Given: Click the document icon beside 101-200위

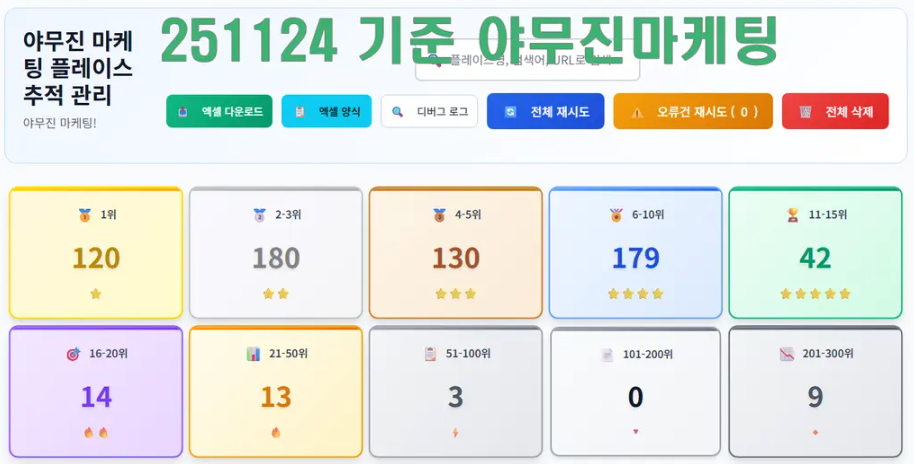Looking at the screenshot, I should pyautogui.click(x=606, y=355).
